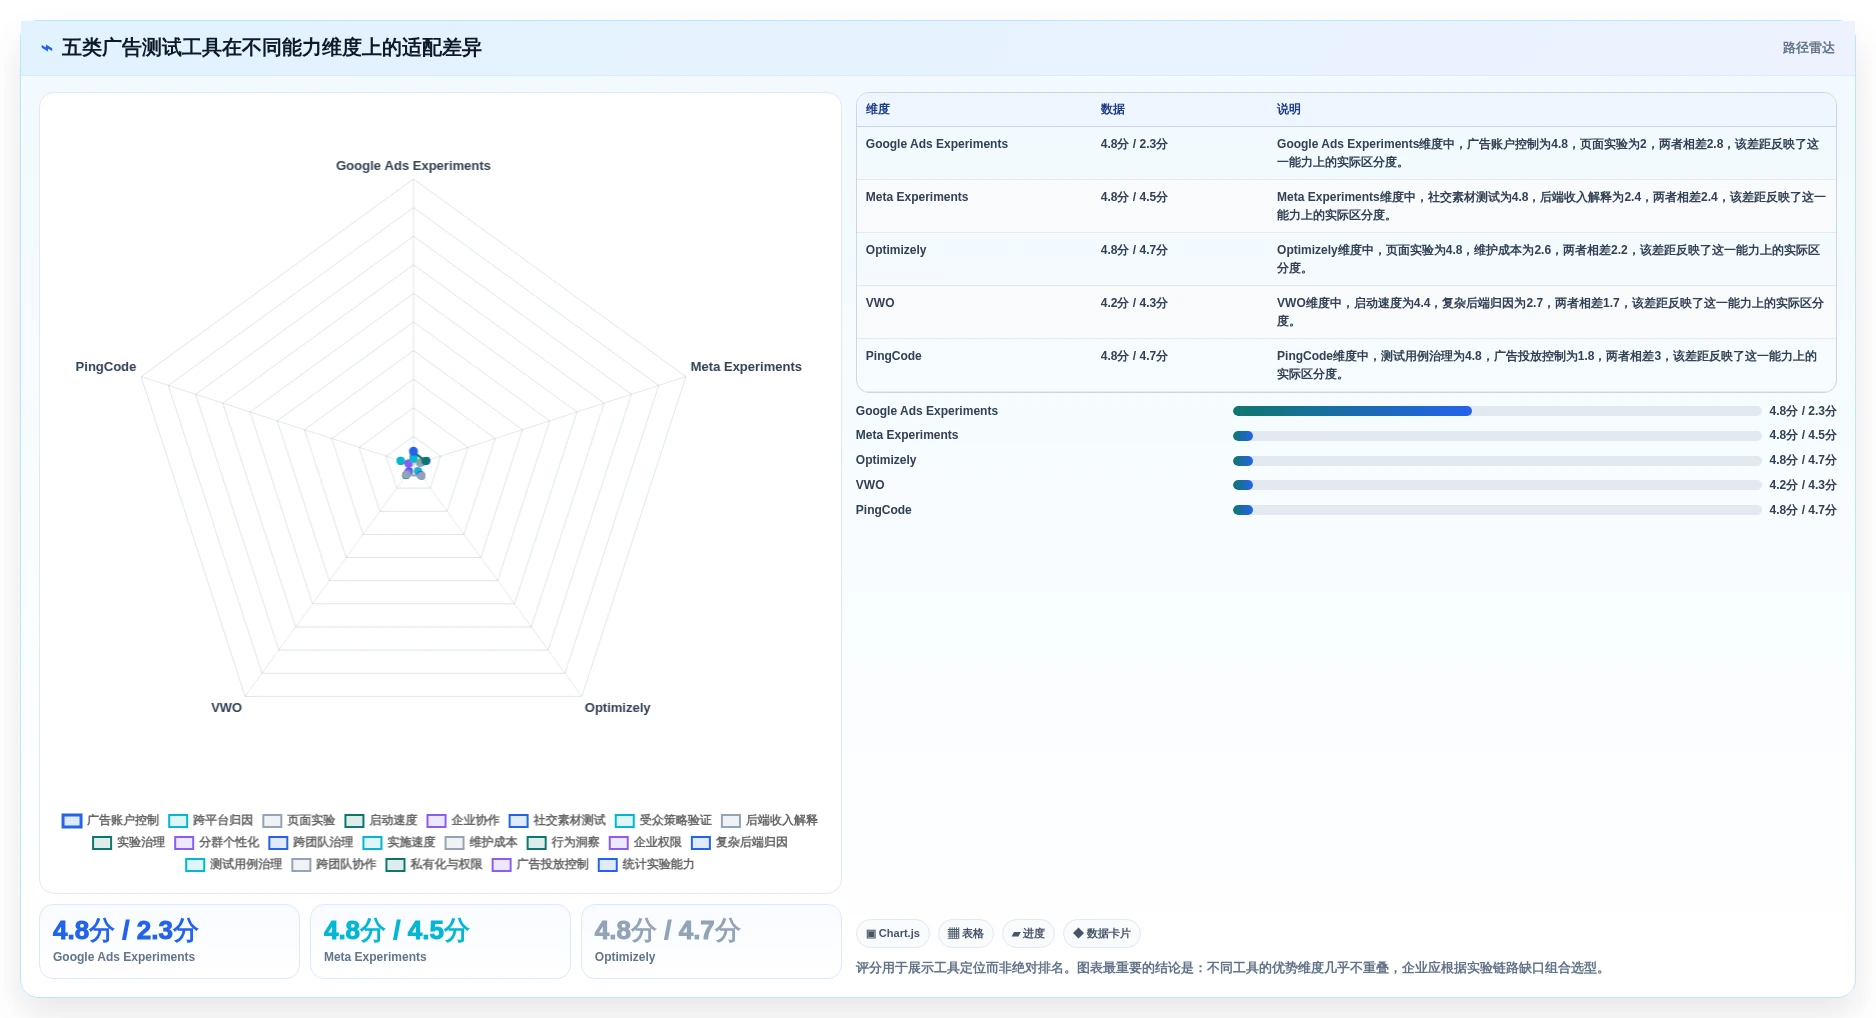This screenshot has width=1876, height=1018.
Task: Click the lightning icon beside the chart title
Action: pos(46,48)
